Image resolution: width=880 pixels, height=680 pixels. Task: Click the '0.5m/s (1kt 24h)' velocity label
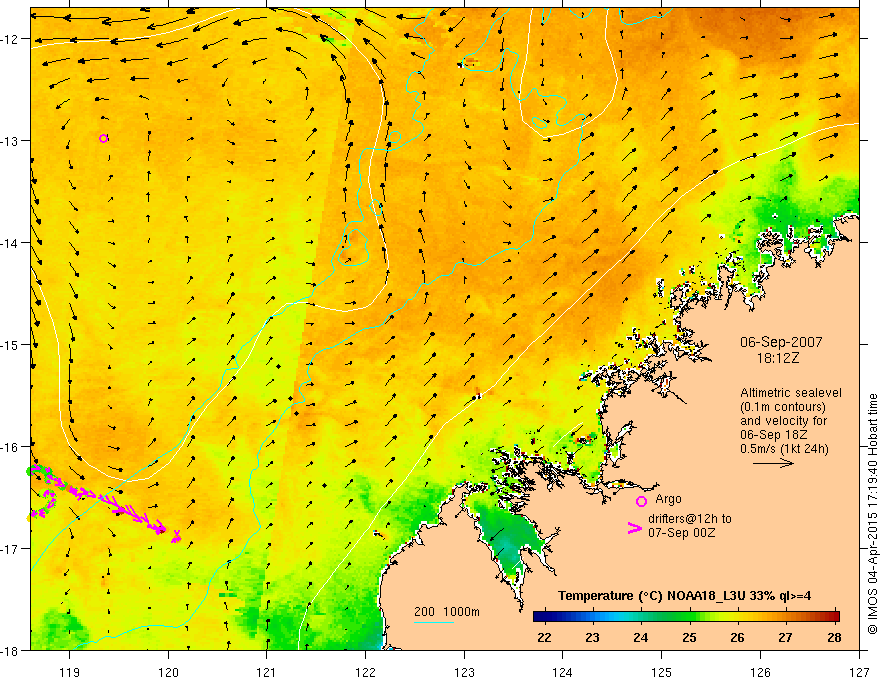[x=784, y=449]
